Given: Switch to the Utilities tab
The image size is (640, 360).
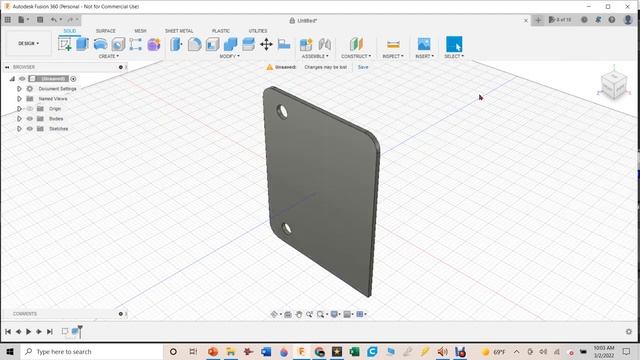Looking at the screenshot, I should [258, 31].
